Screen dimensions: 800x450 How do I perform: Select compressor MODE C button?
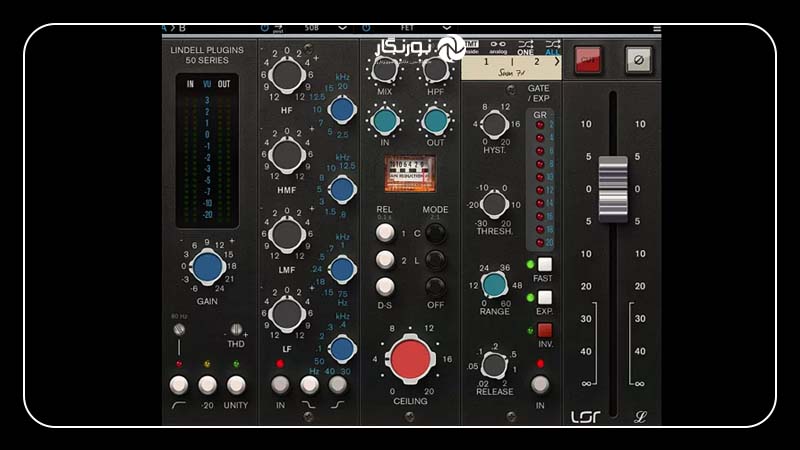(x=435, y=233)
